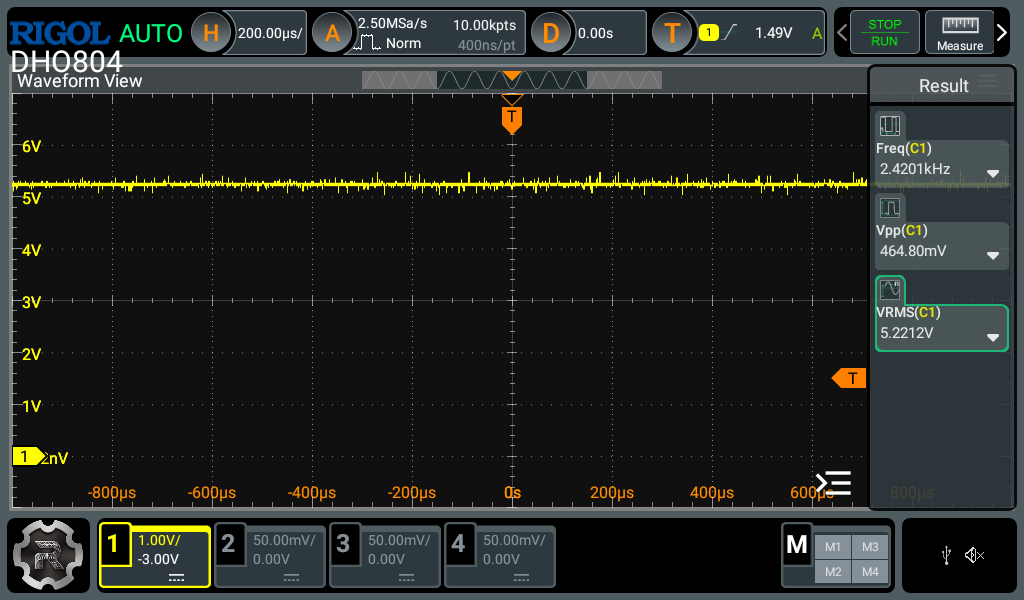The width and height of the screenshot is (1024, 600).
Task: Expand the Vpp(C1) measurement dropdown
Action: coord(992,255)
